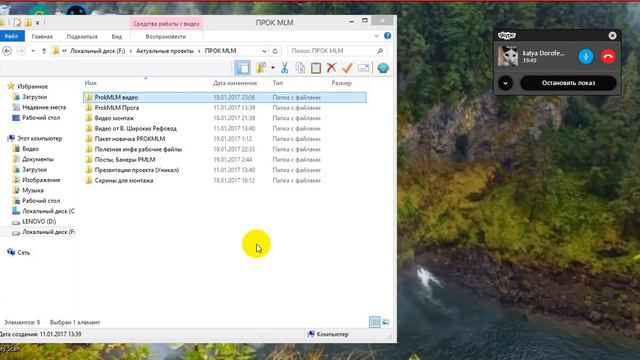640x360 pixels.
Task: Sort by the Дата изменения column header
Action: [x=235, y=83]
